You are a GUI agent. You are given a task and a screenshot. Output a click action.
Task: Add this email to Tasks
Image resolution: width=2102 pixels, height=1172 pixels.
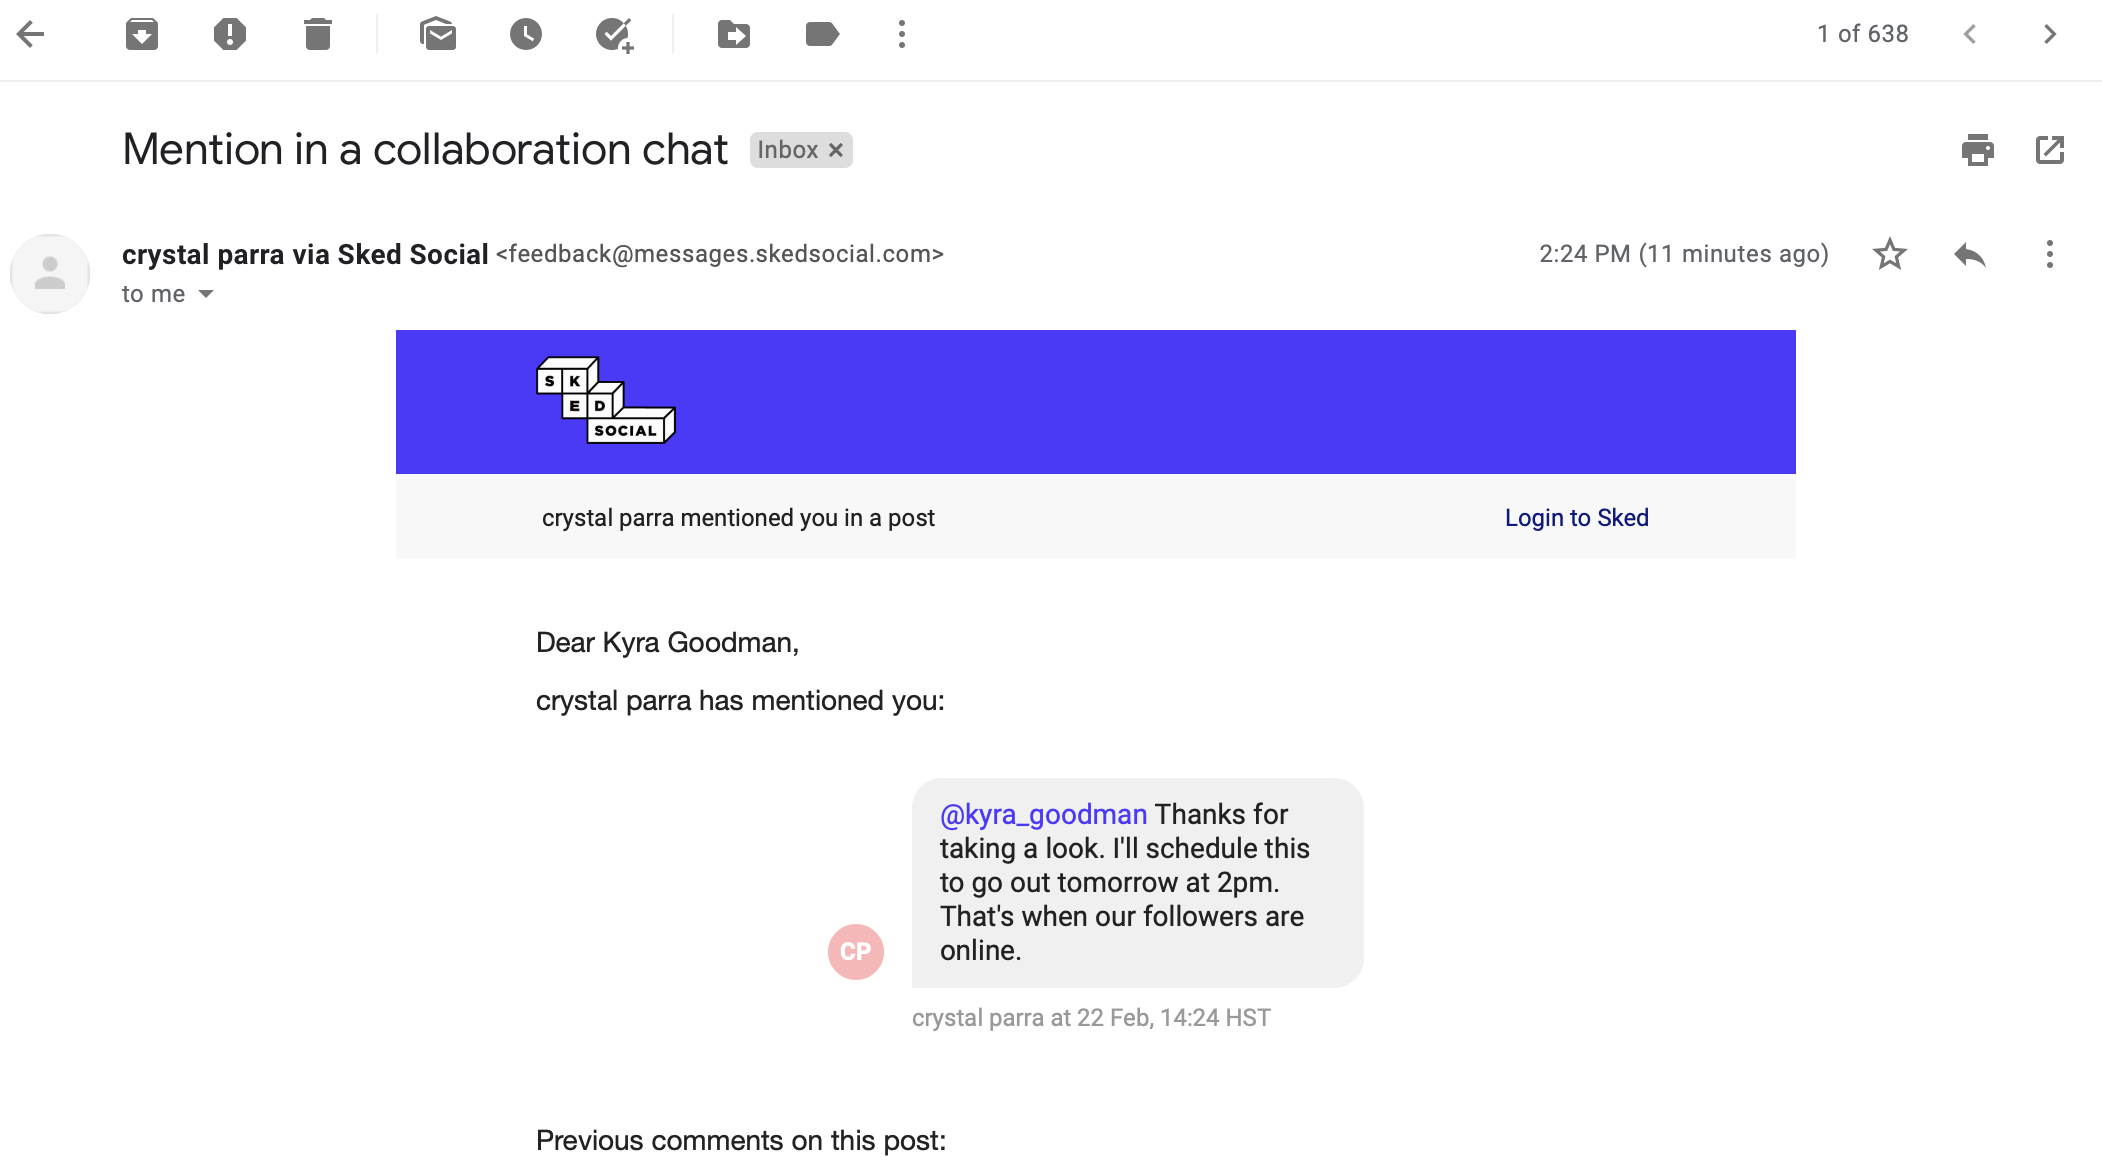tap(614, 35)
